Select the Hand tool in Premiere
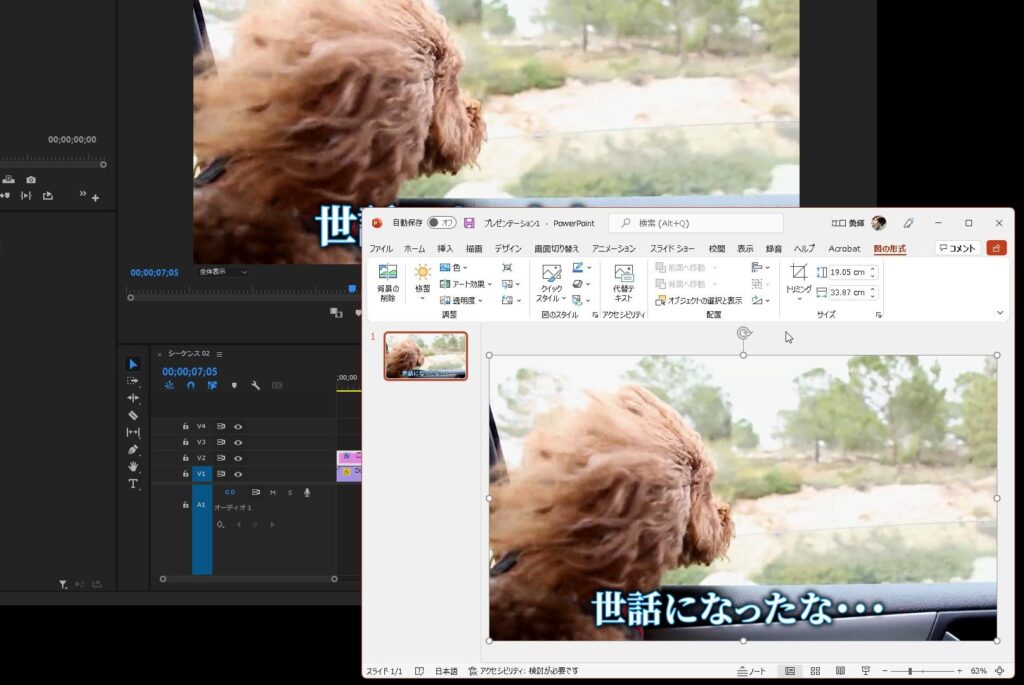 click(x=133, y=467)
